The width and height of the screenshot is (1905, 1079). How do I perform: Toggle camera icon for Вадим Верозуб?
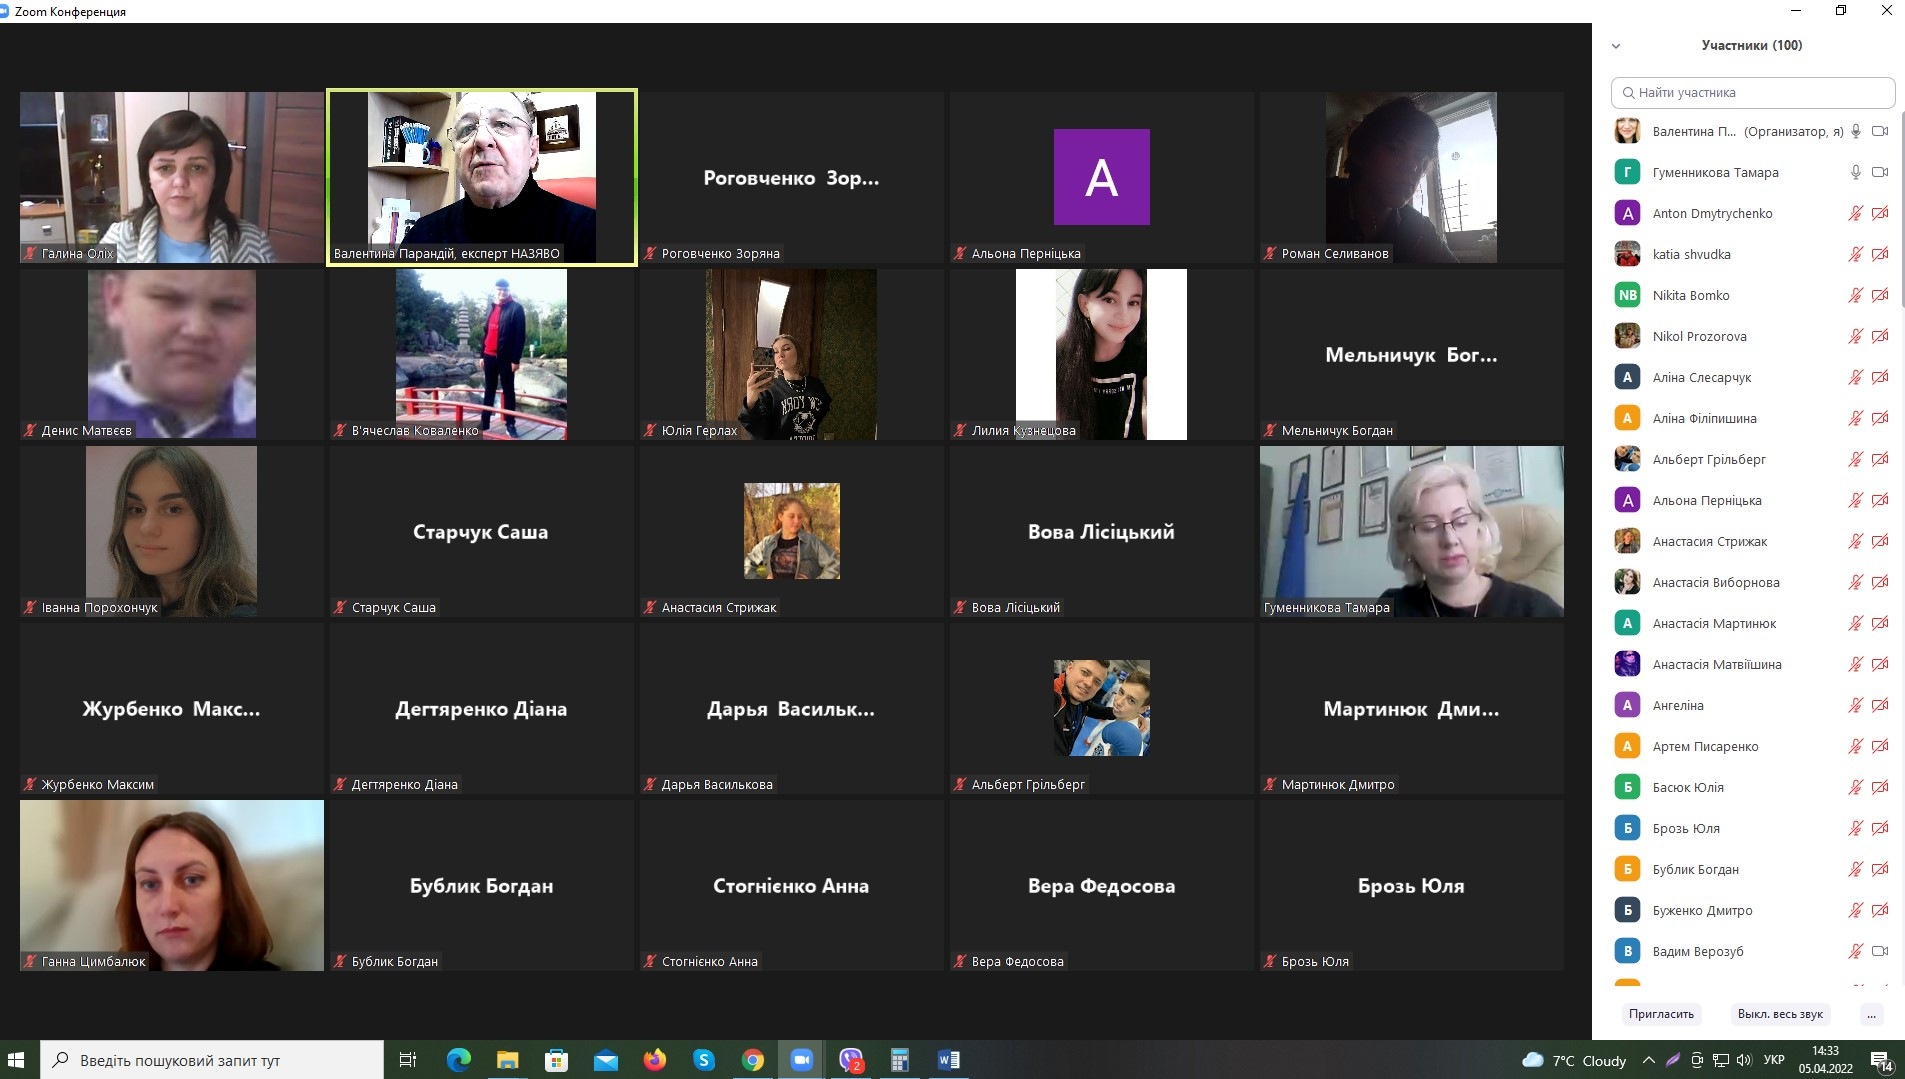click(1880, 951)
